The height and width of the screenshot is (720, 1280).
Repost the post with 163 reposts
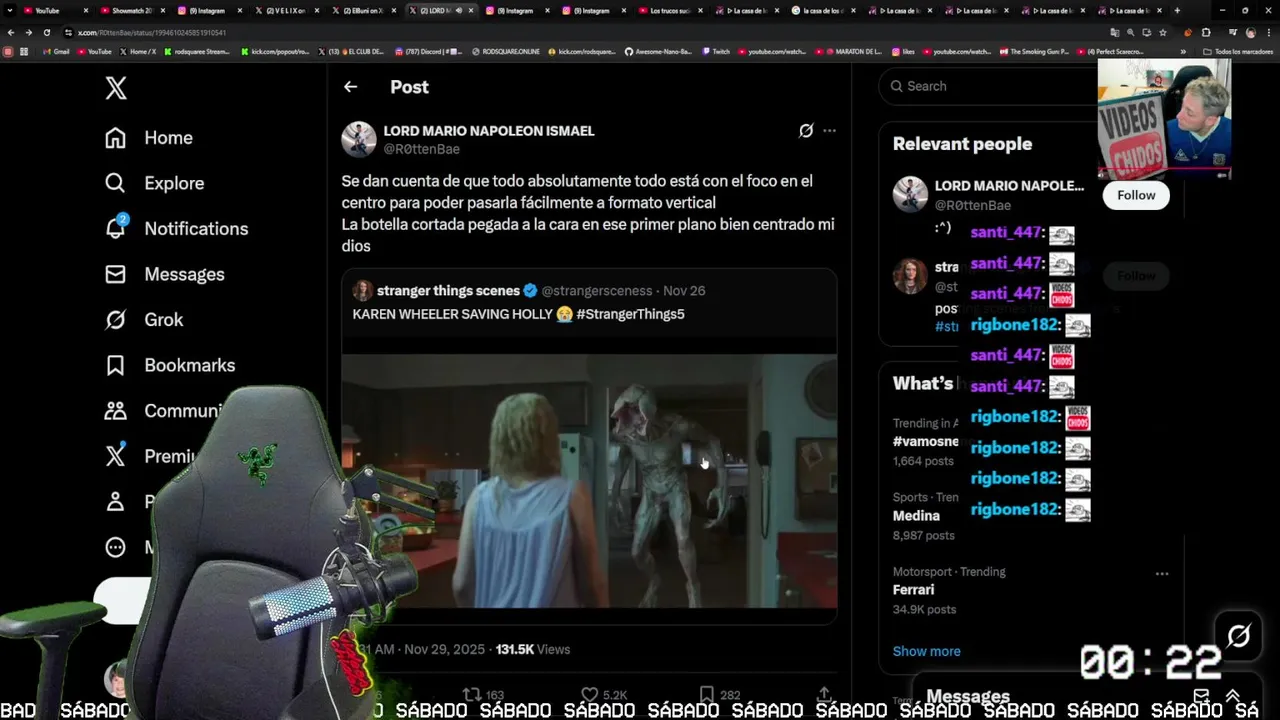coord(482,694)
